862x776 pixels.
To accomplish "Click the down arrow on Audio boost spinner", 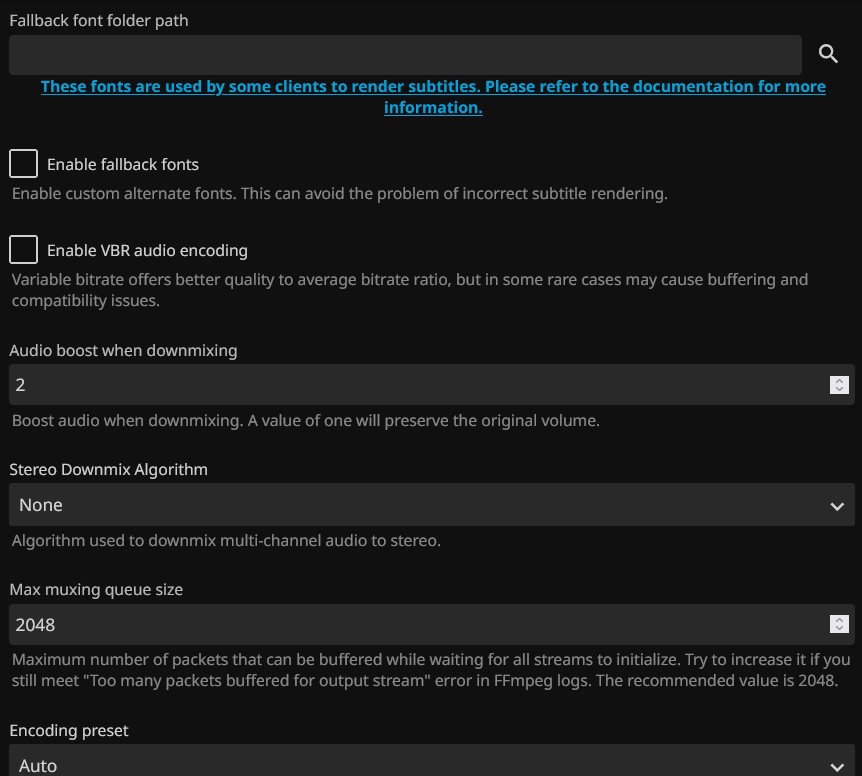I will coord(839,389).
